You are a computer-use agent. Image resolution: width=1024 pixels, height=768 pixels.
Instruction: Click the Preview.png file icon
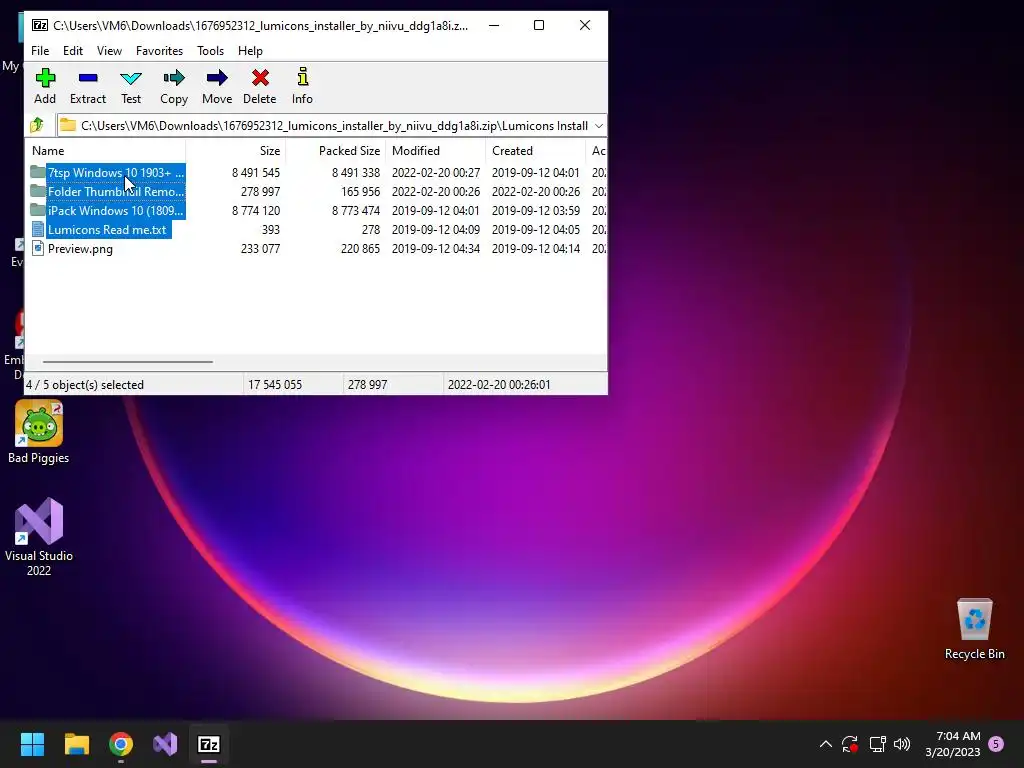click(x=38, y=248)
